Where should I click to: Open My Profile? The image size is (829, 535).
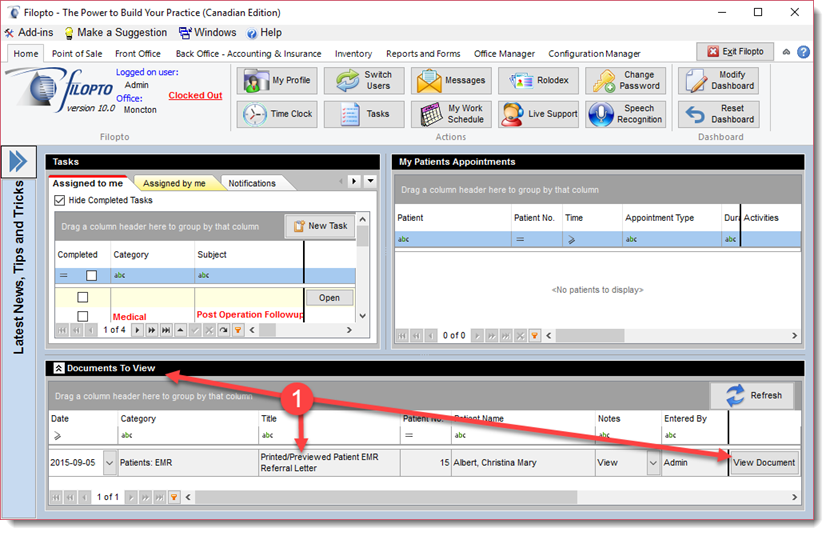click(x=277, y=80)
